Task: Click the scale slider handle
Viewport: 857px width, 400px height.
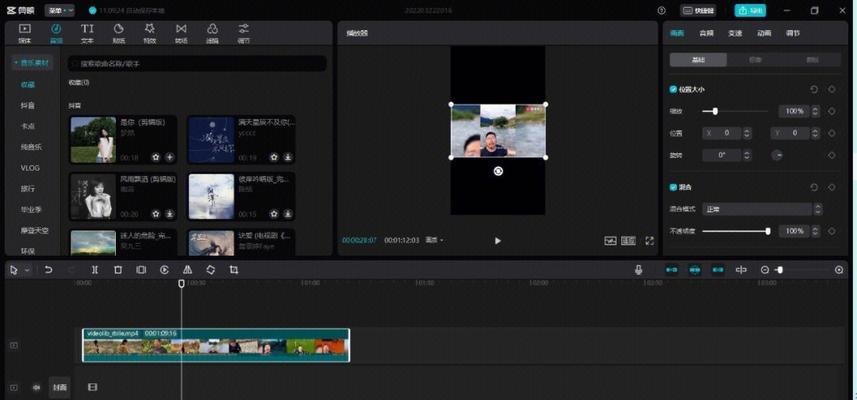Action: 714,111
